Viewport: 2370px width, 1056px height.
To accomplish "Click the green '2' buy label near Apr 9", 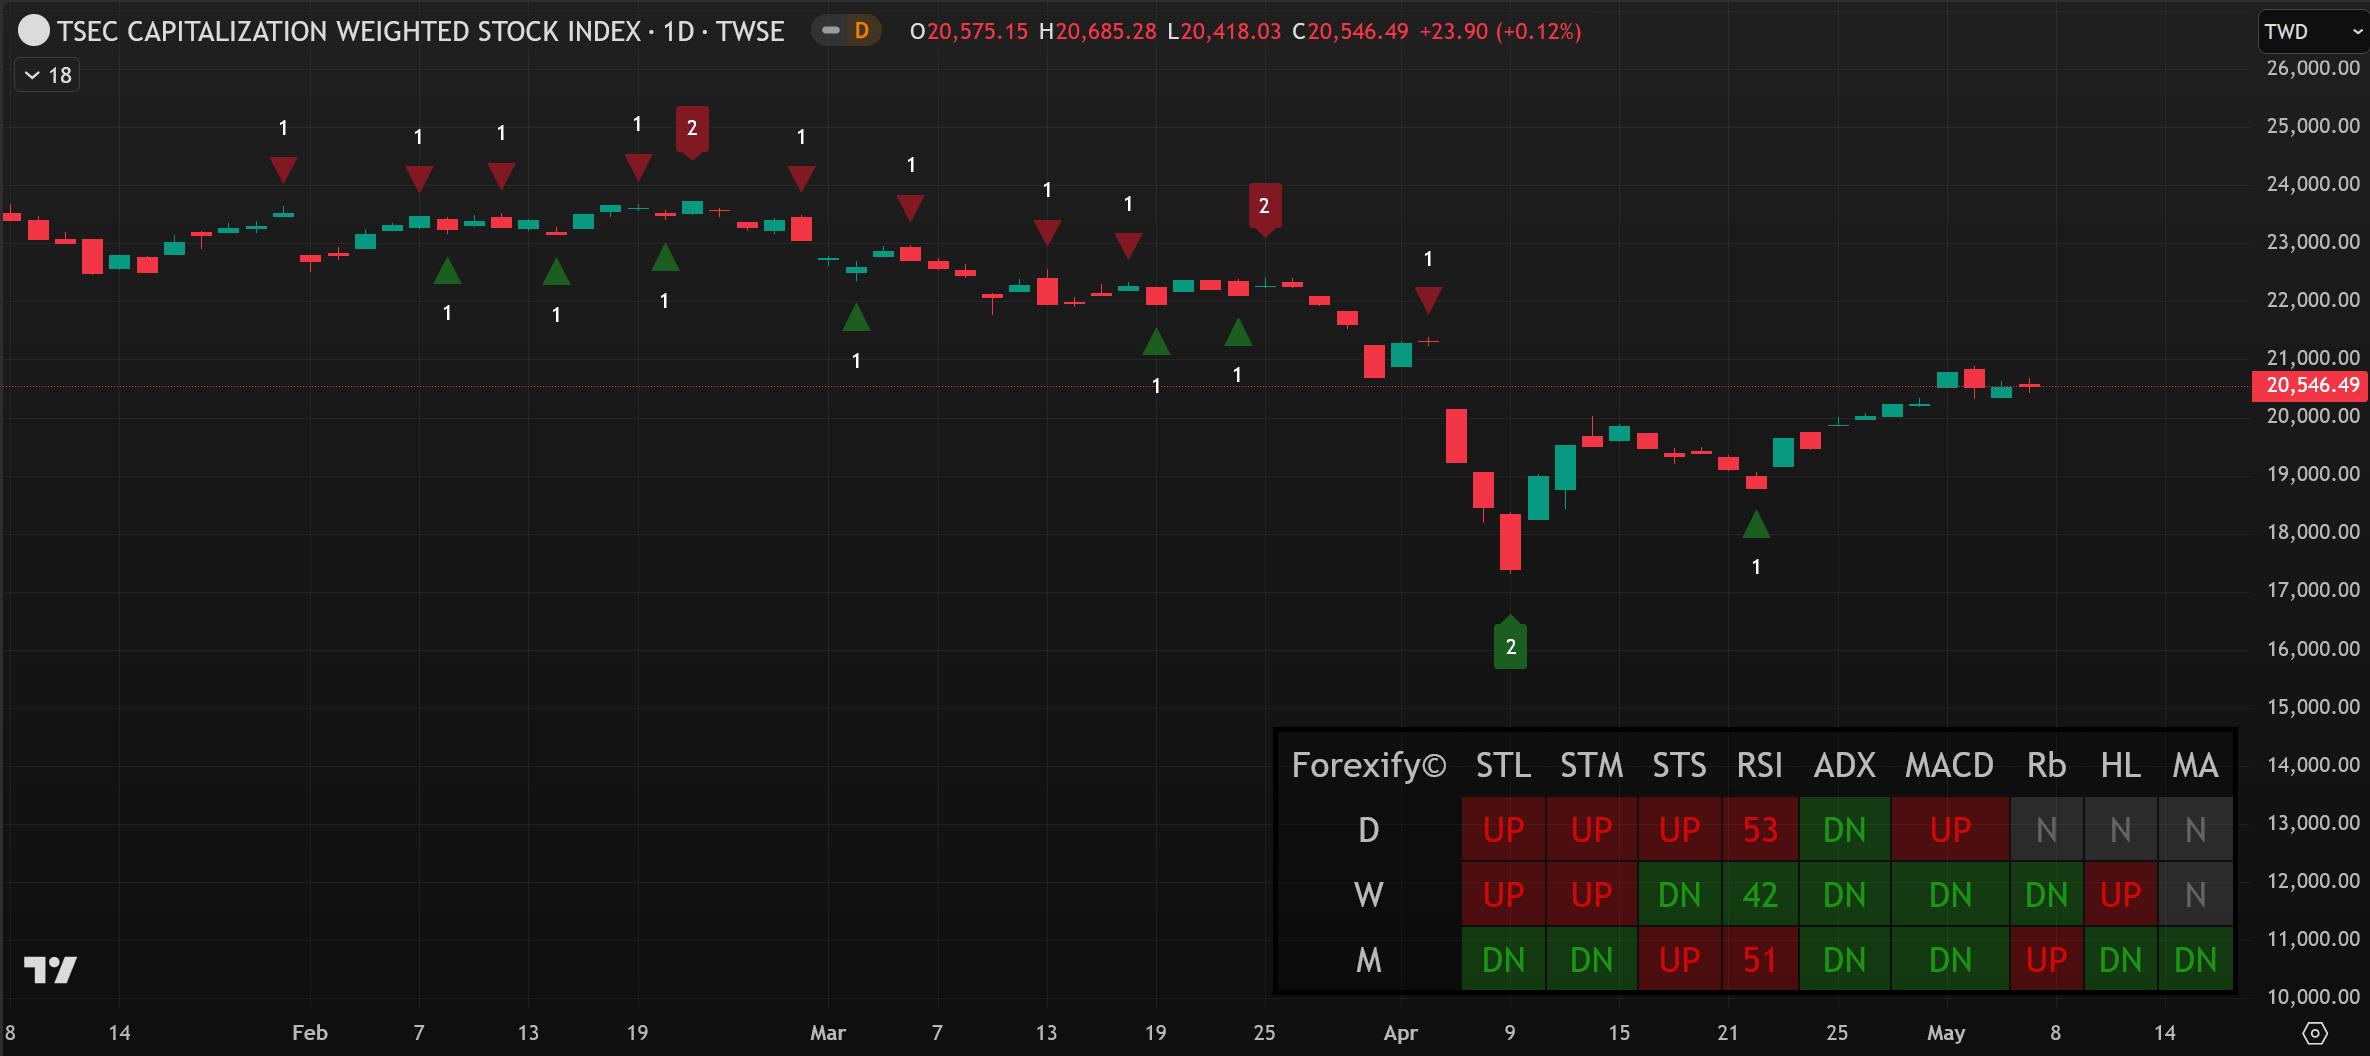I will (1510, 646).
